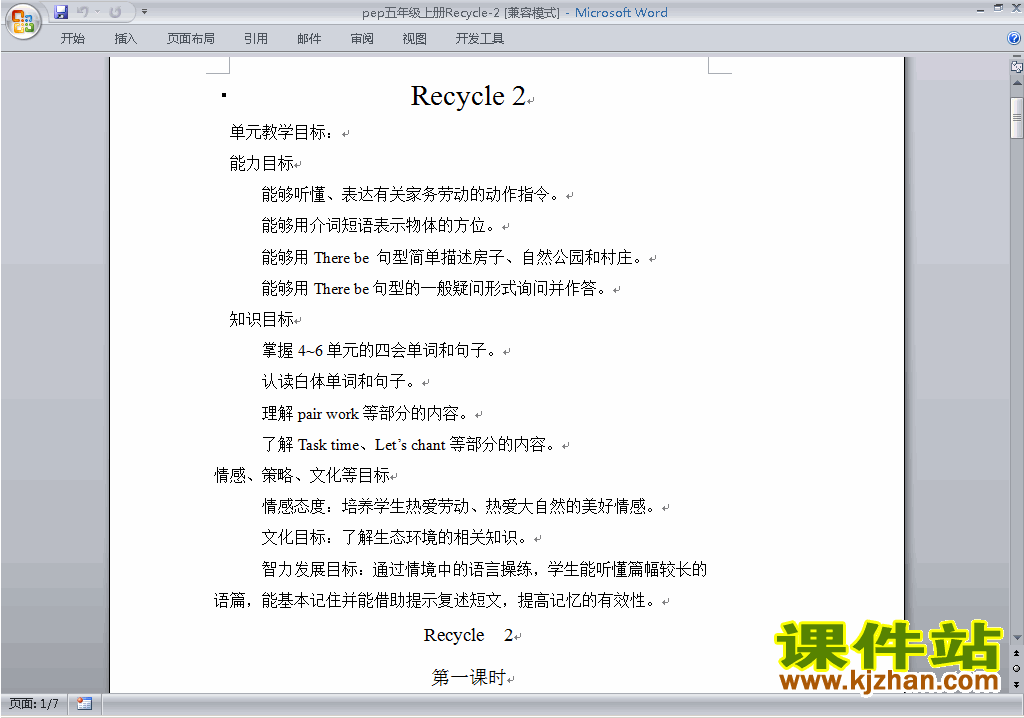Expand Customize Quick Access Toolbar dropdown
Viewport: 1024px width, 718px height.
point(144,12)
